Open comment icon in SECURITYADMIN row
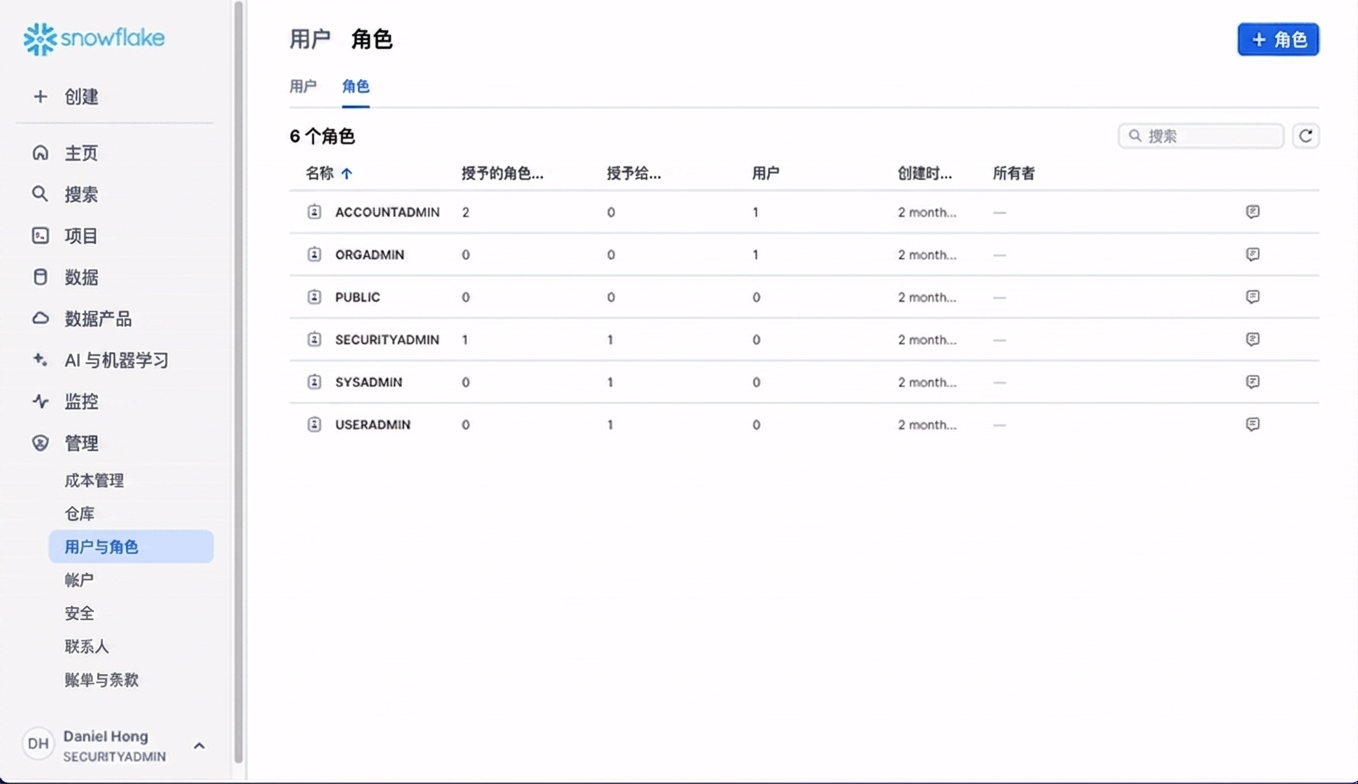The height and width of the screenshot is (784, 1358). [x=1253, y=340]
